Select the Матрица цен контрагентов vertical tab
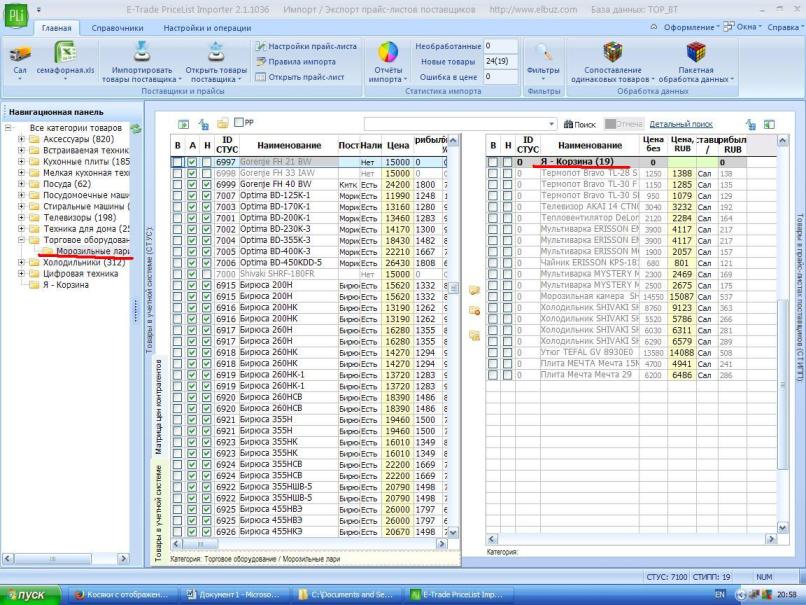This screenshot has width=806, height=605. 158,407
